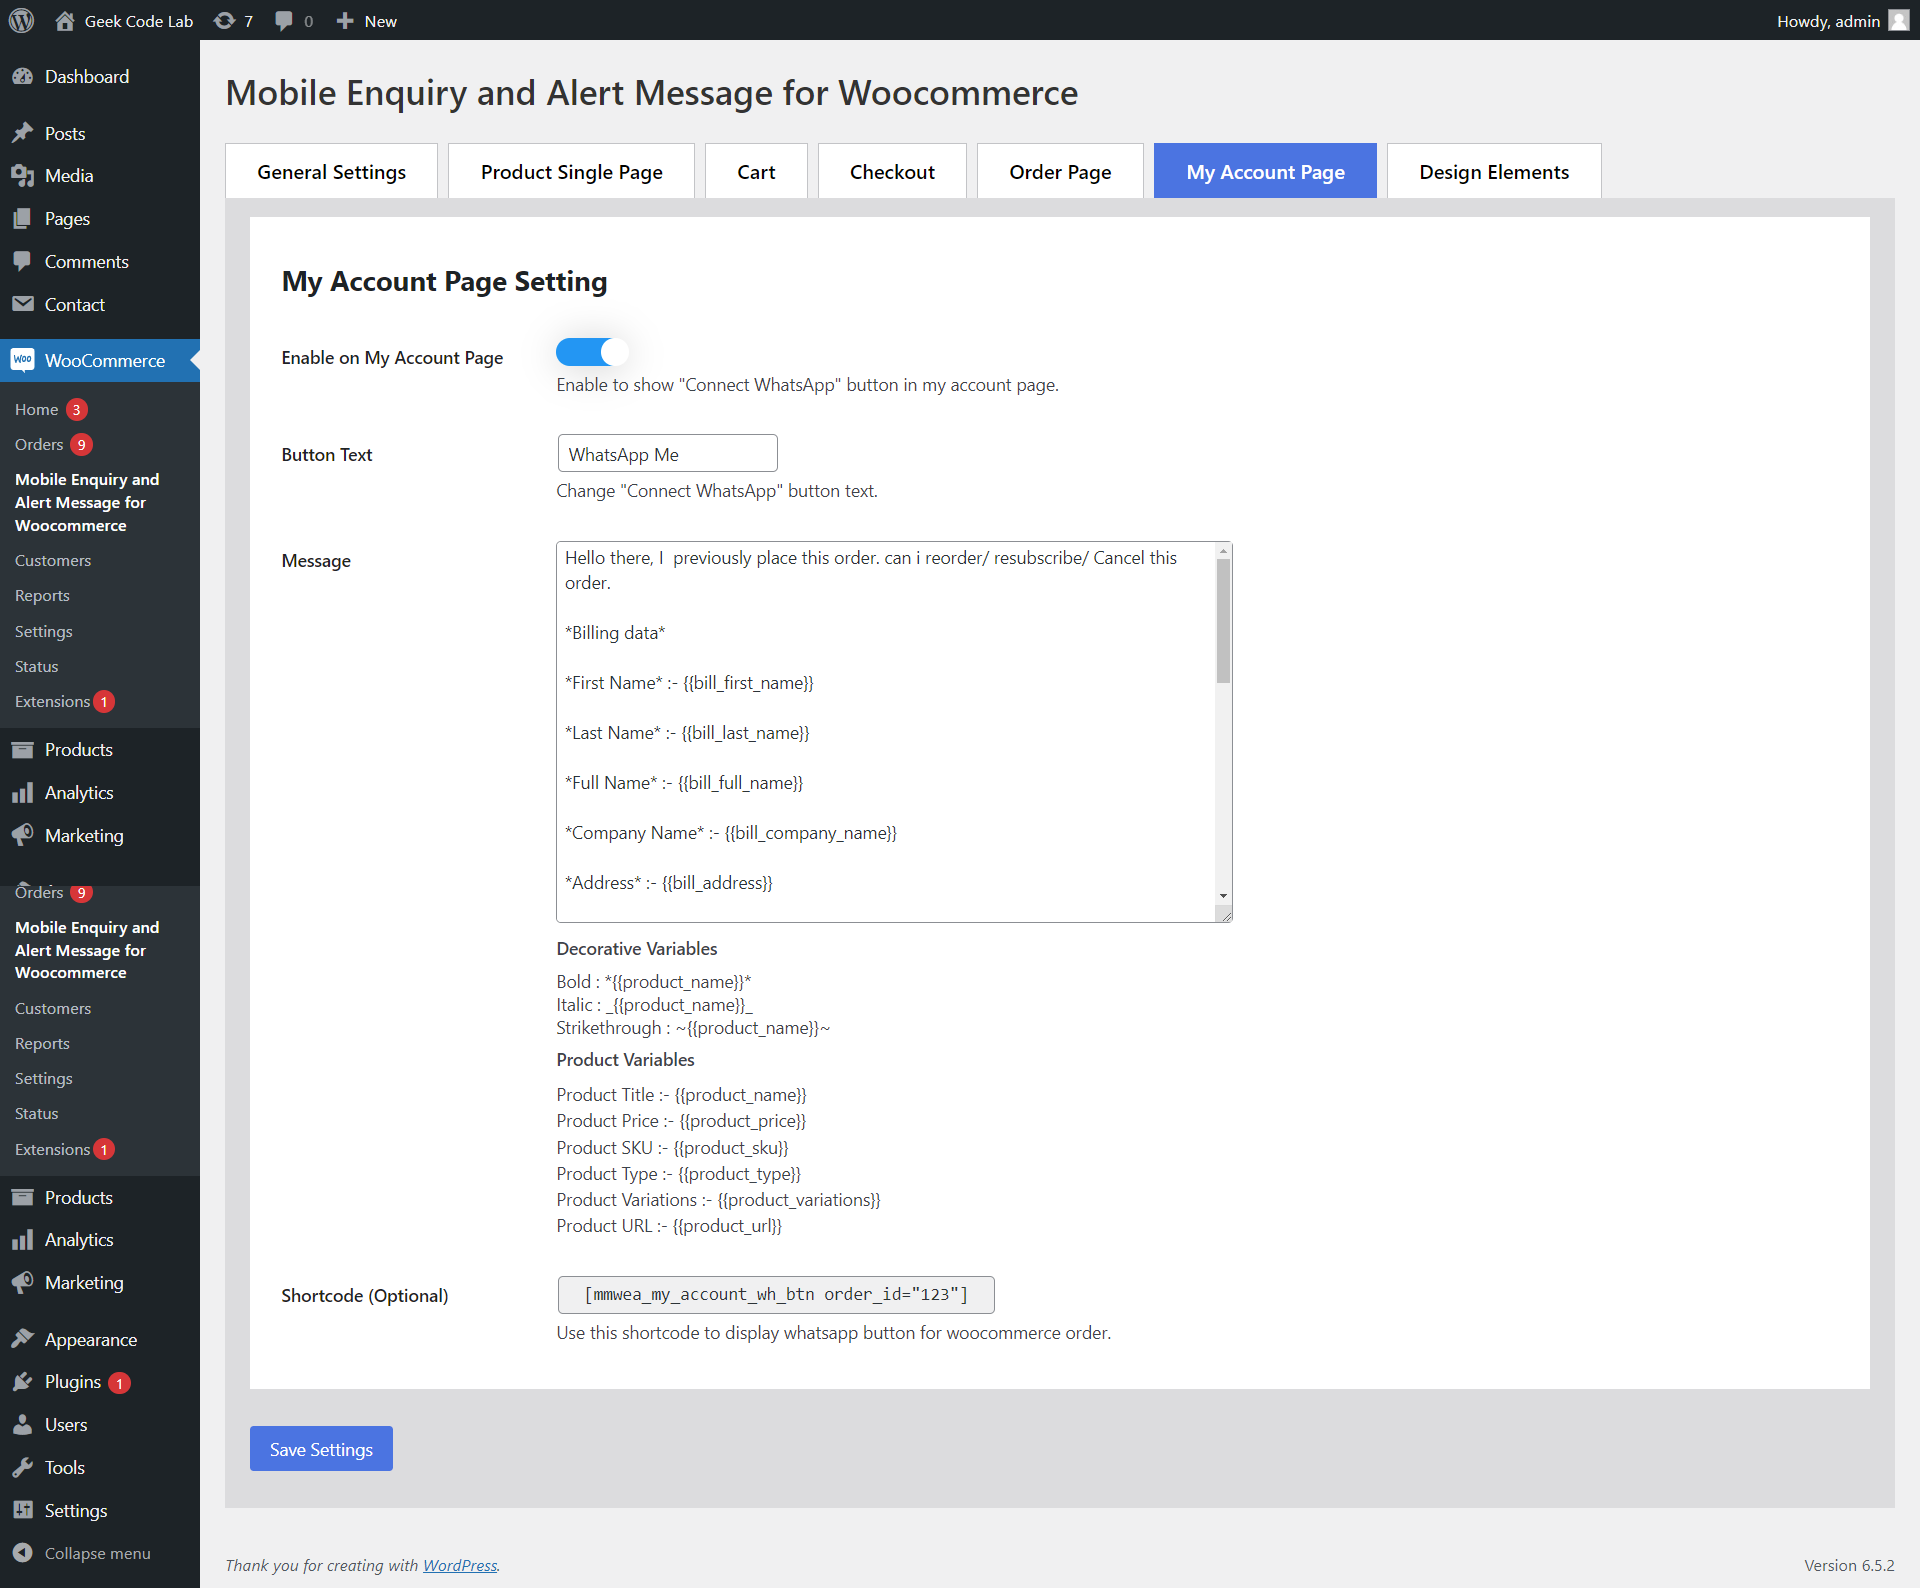Go to the Dashboard menu icon
Image resolution: width=1920 pixels, height=1588 pixels.
click(x=23, y=77)
